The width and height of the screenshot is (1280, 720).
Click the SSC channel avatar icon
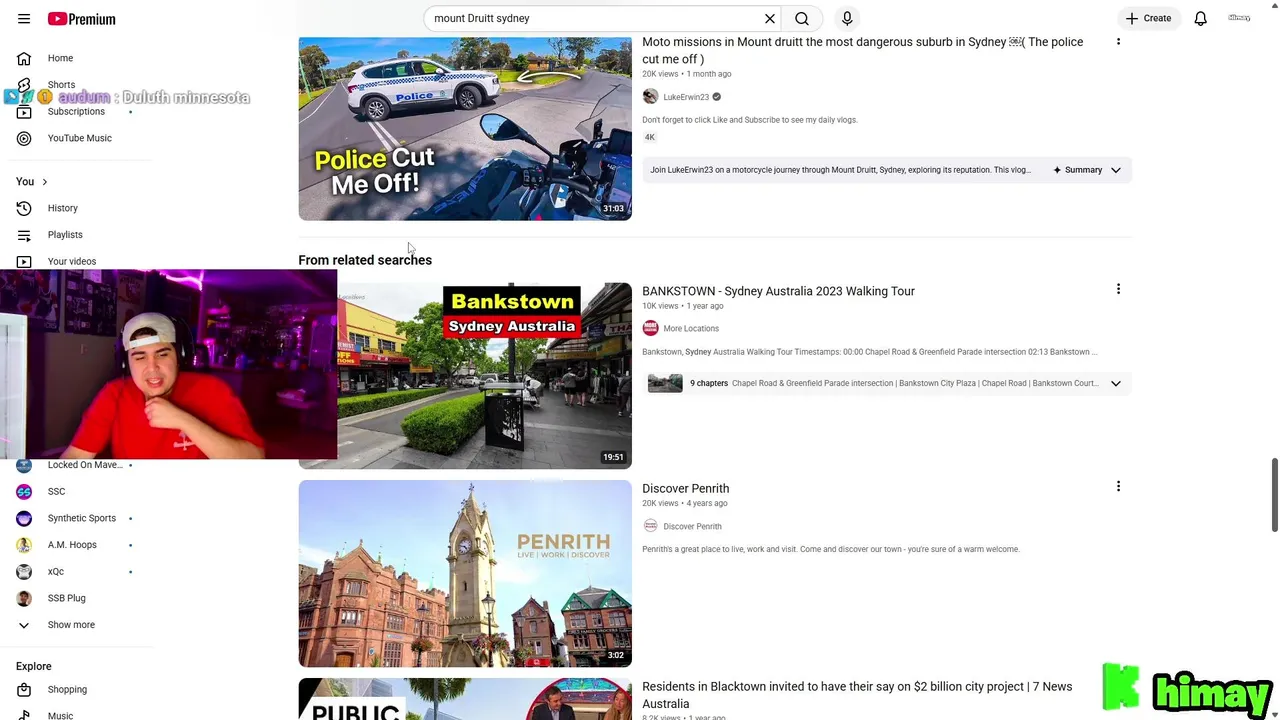coord(24,491)
